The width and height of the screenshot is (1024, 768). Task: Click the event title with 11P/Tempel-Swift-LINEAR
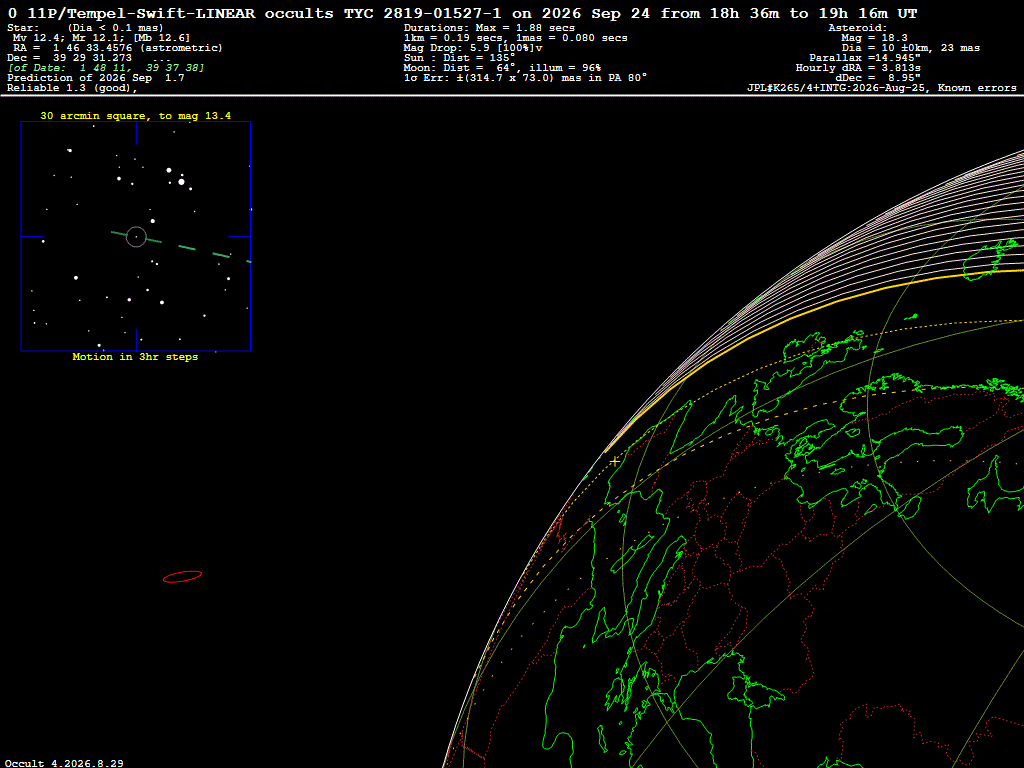coord(462,13)
